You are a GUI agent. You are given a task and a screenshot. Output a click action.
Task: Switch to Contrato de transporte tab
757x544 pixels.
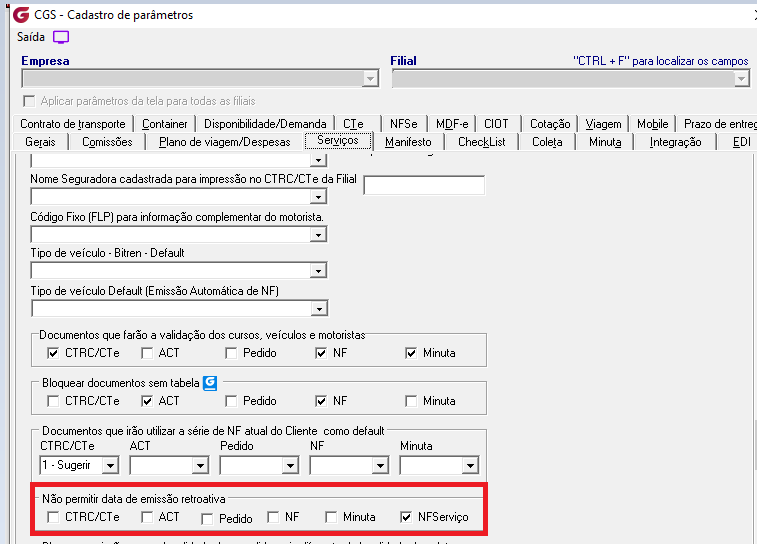pyautogui.click(x=73, y=124)
